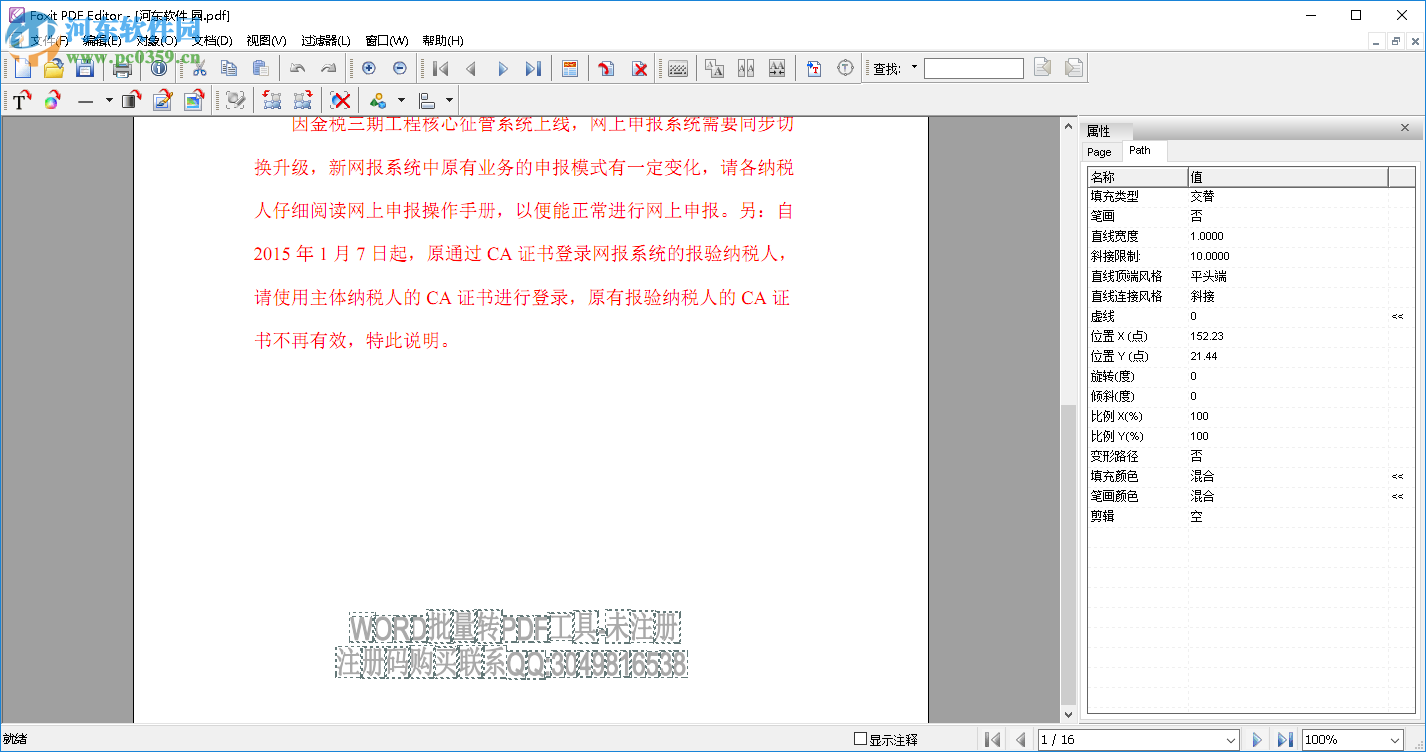Switch to the Page properties tab
The width and height of the screenshot is (1426, 752).
(x=1100, y=152)
